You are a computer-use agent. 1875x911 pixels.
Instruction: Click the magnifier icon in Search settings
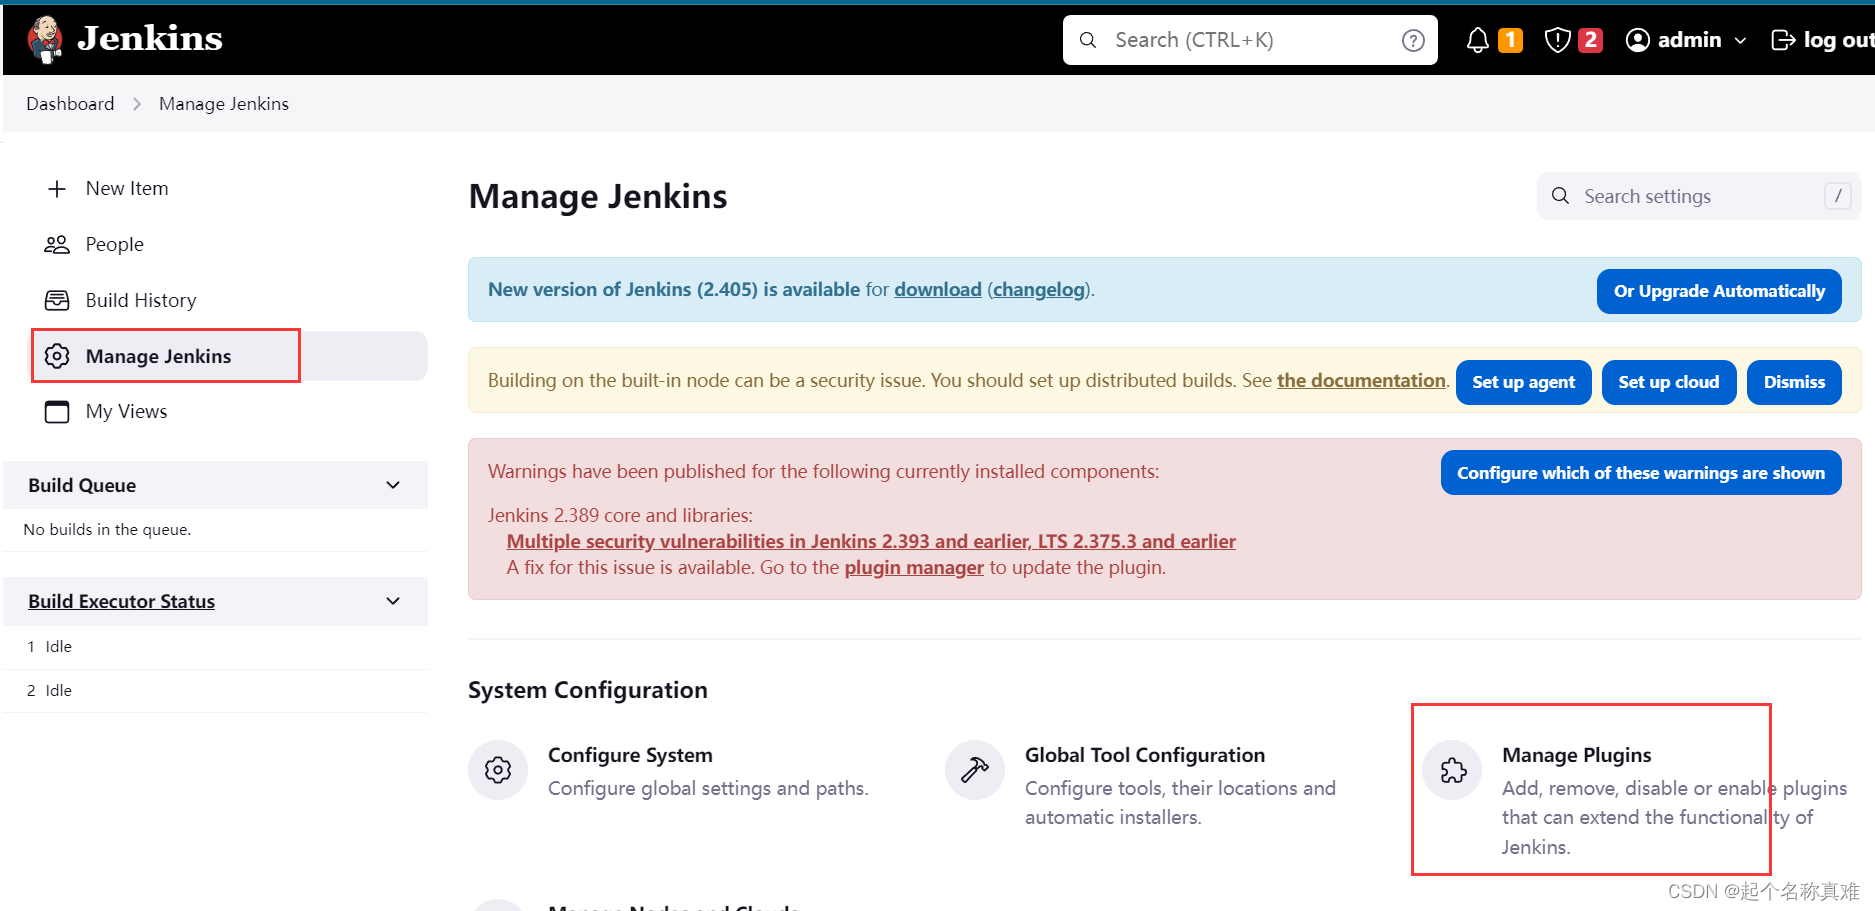(x=1560, y=196)
